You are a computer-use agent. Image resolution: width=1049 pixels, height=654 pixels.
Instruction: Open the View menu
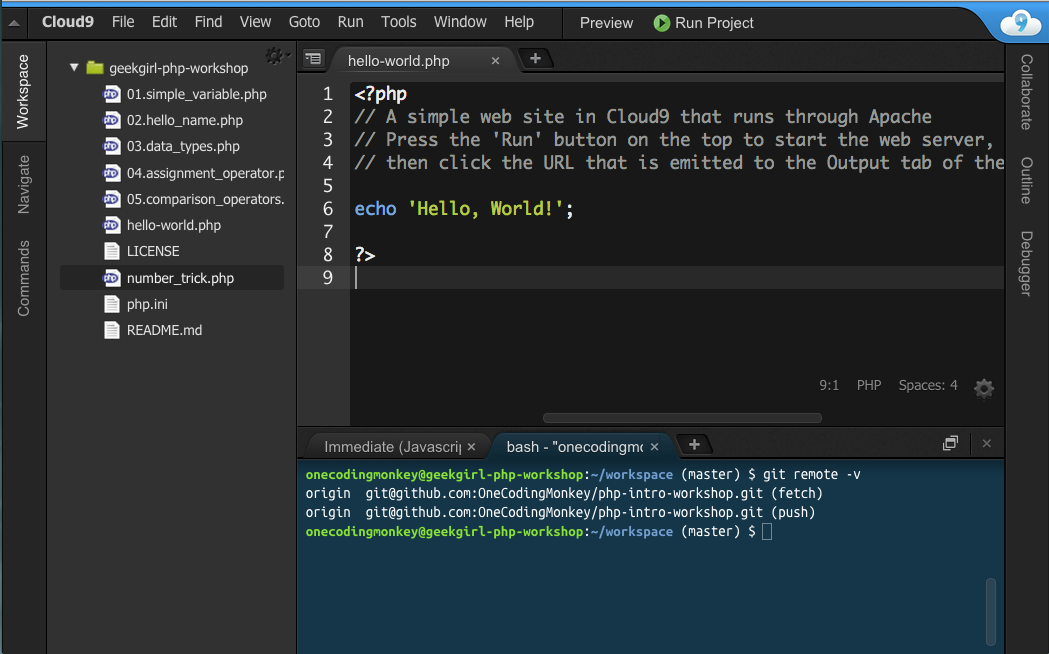pos(256,22)
